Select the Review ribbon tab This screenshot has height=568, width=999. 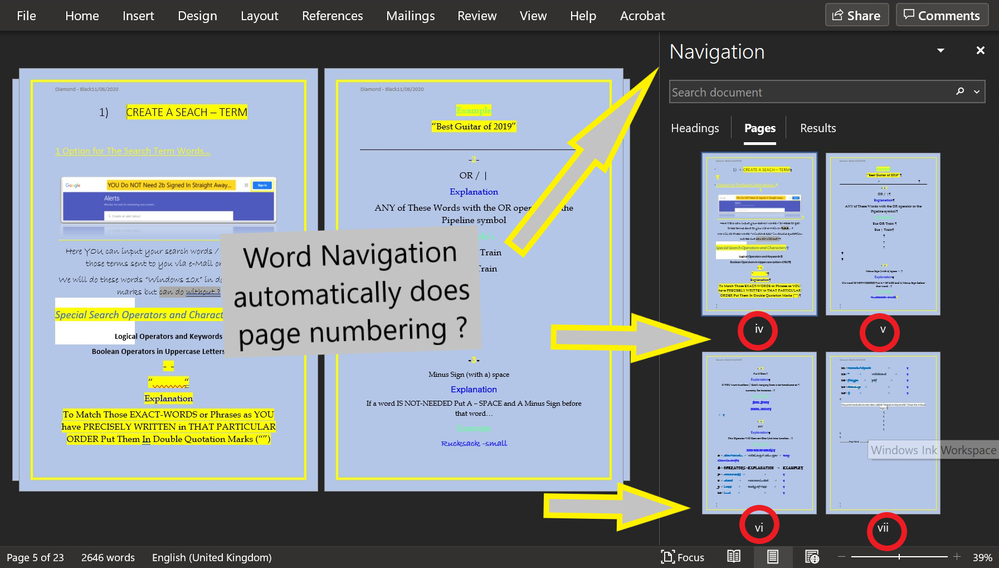pyautogui.click(x=477, y=16)
